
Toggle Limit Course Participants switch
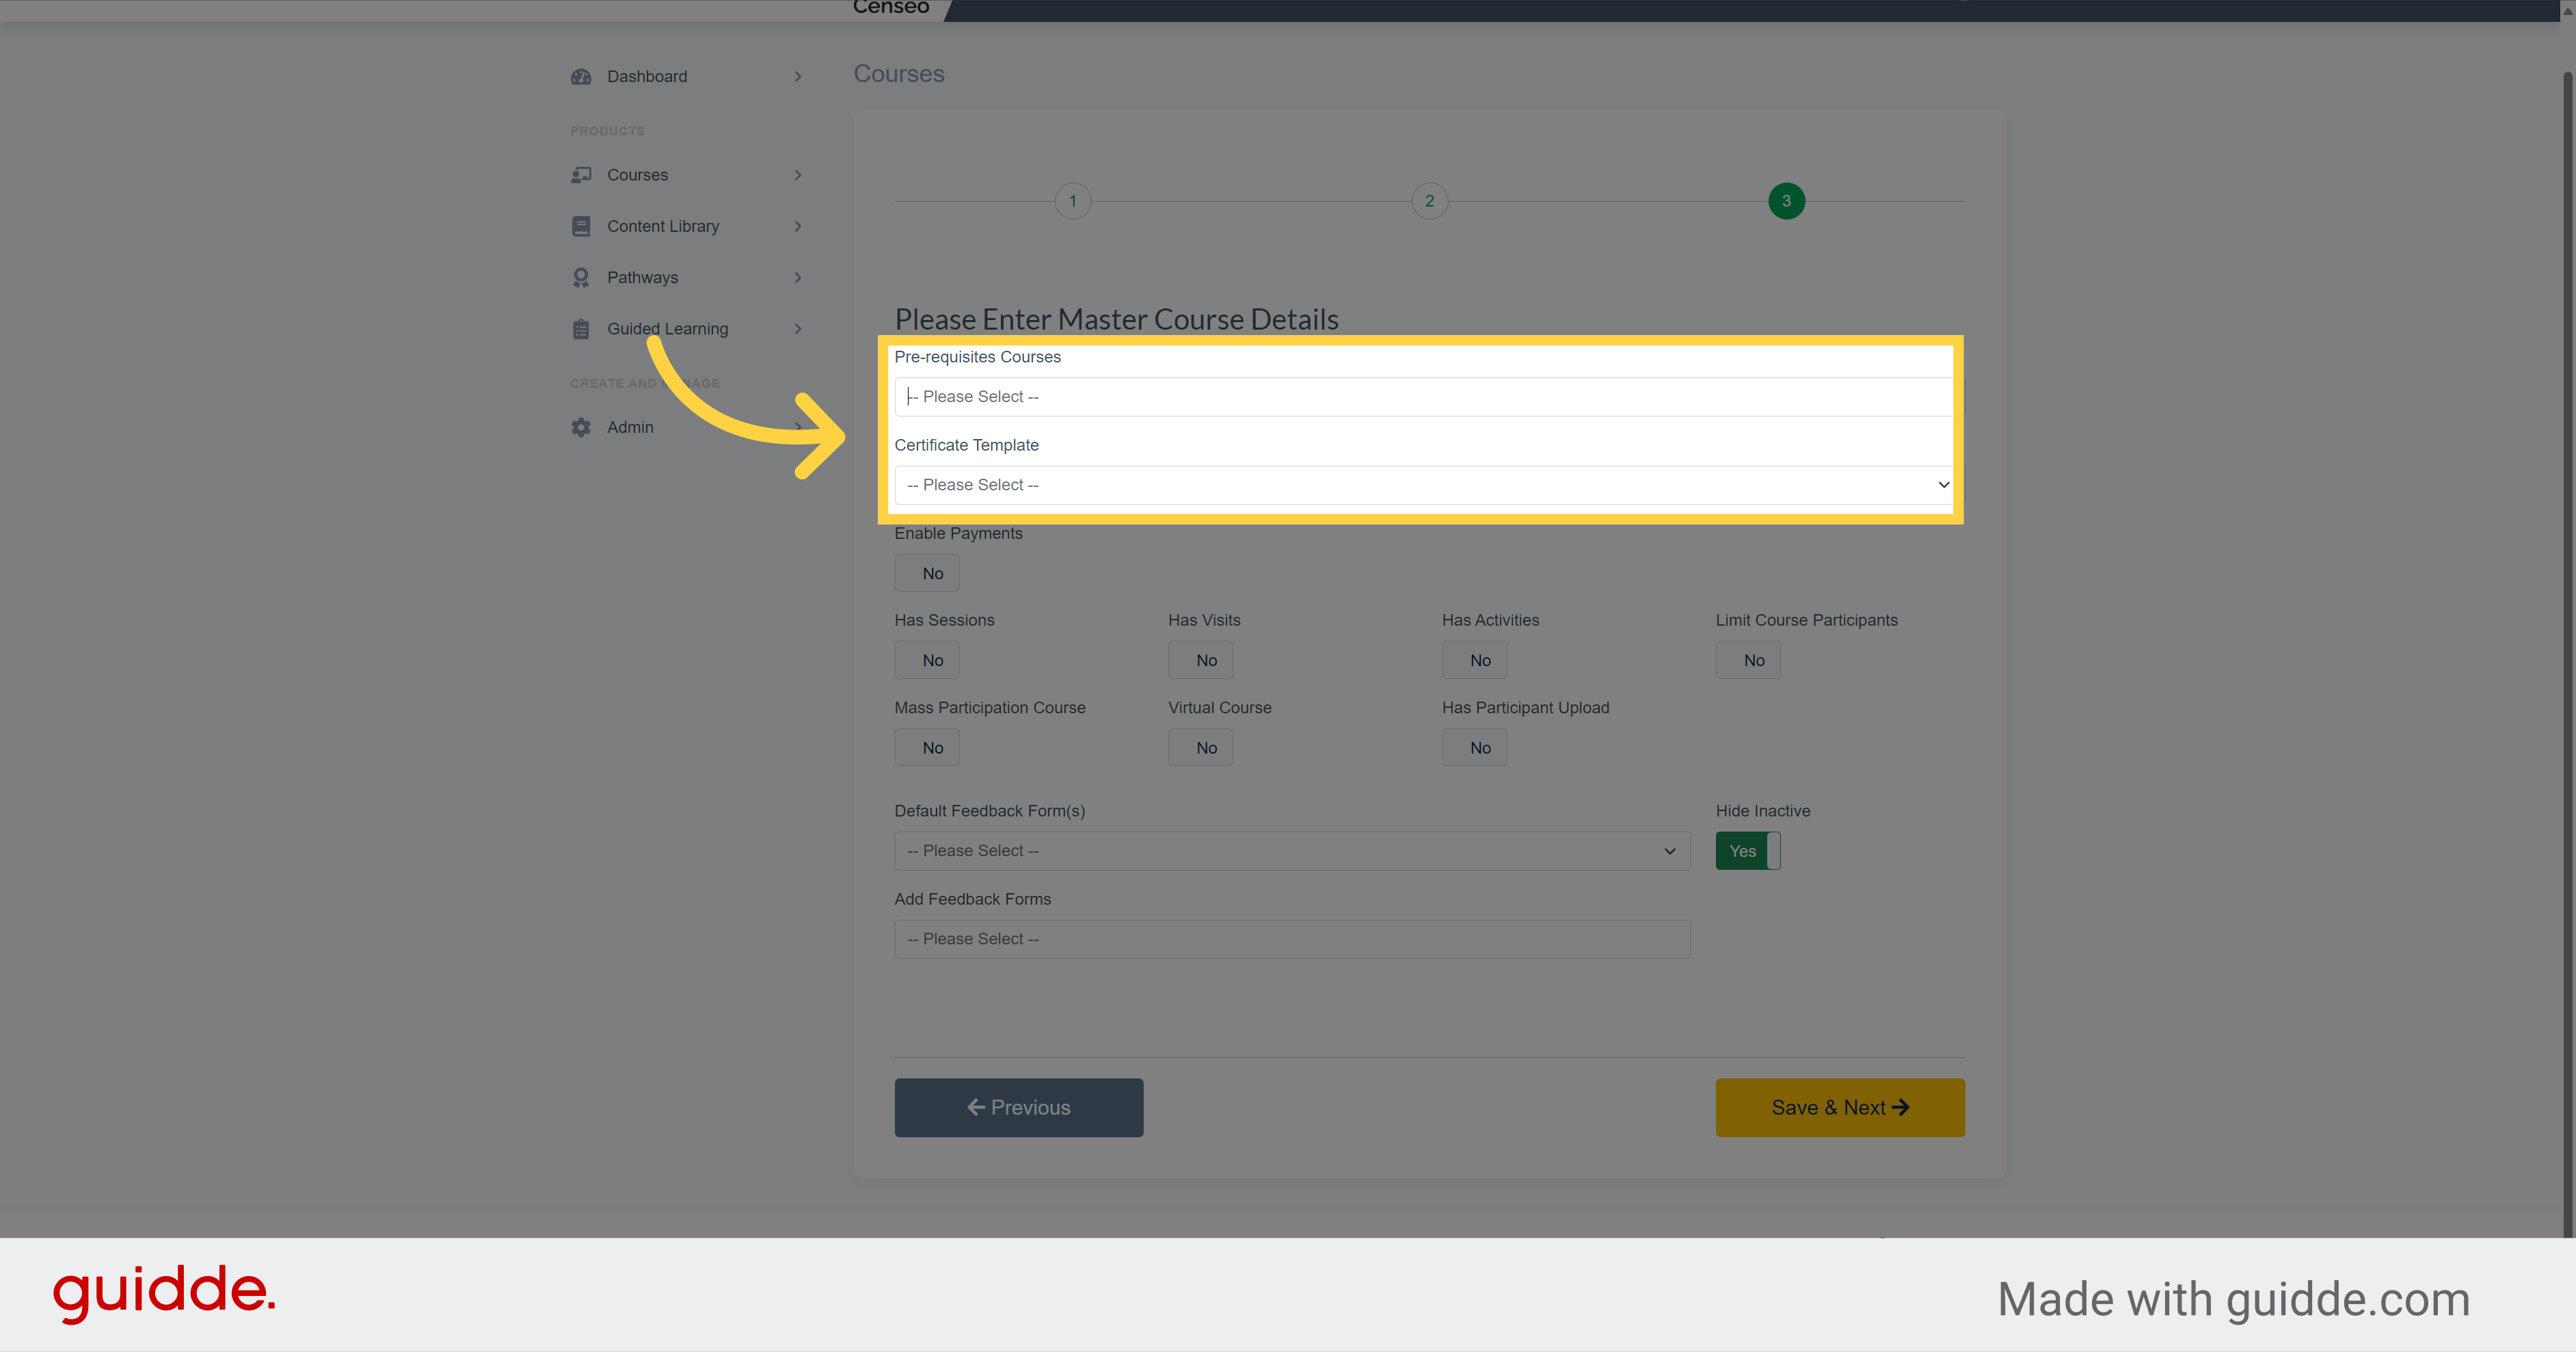click(1748, 660)
